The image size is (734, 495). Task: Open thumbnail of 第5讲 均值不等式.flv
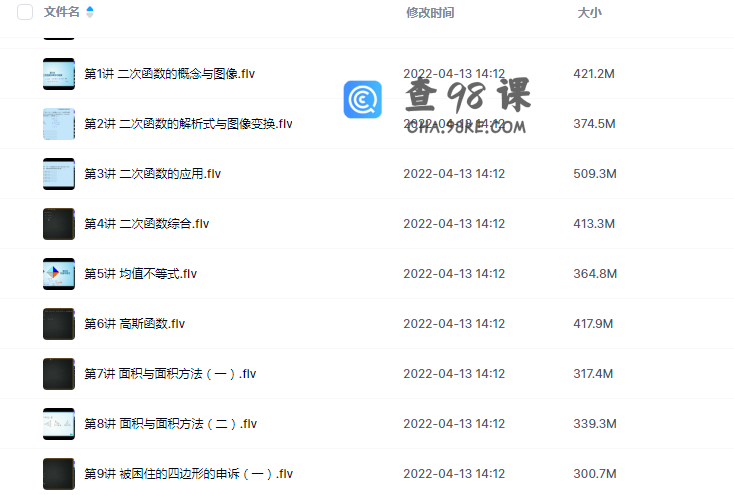[x=59, y=274]
